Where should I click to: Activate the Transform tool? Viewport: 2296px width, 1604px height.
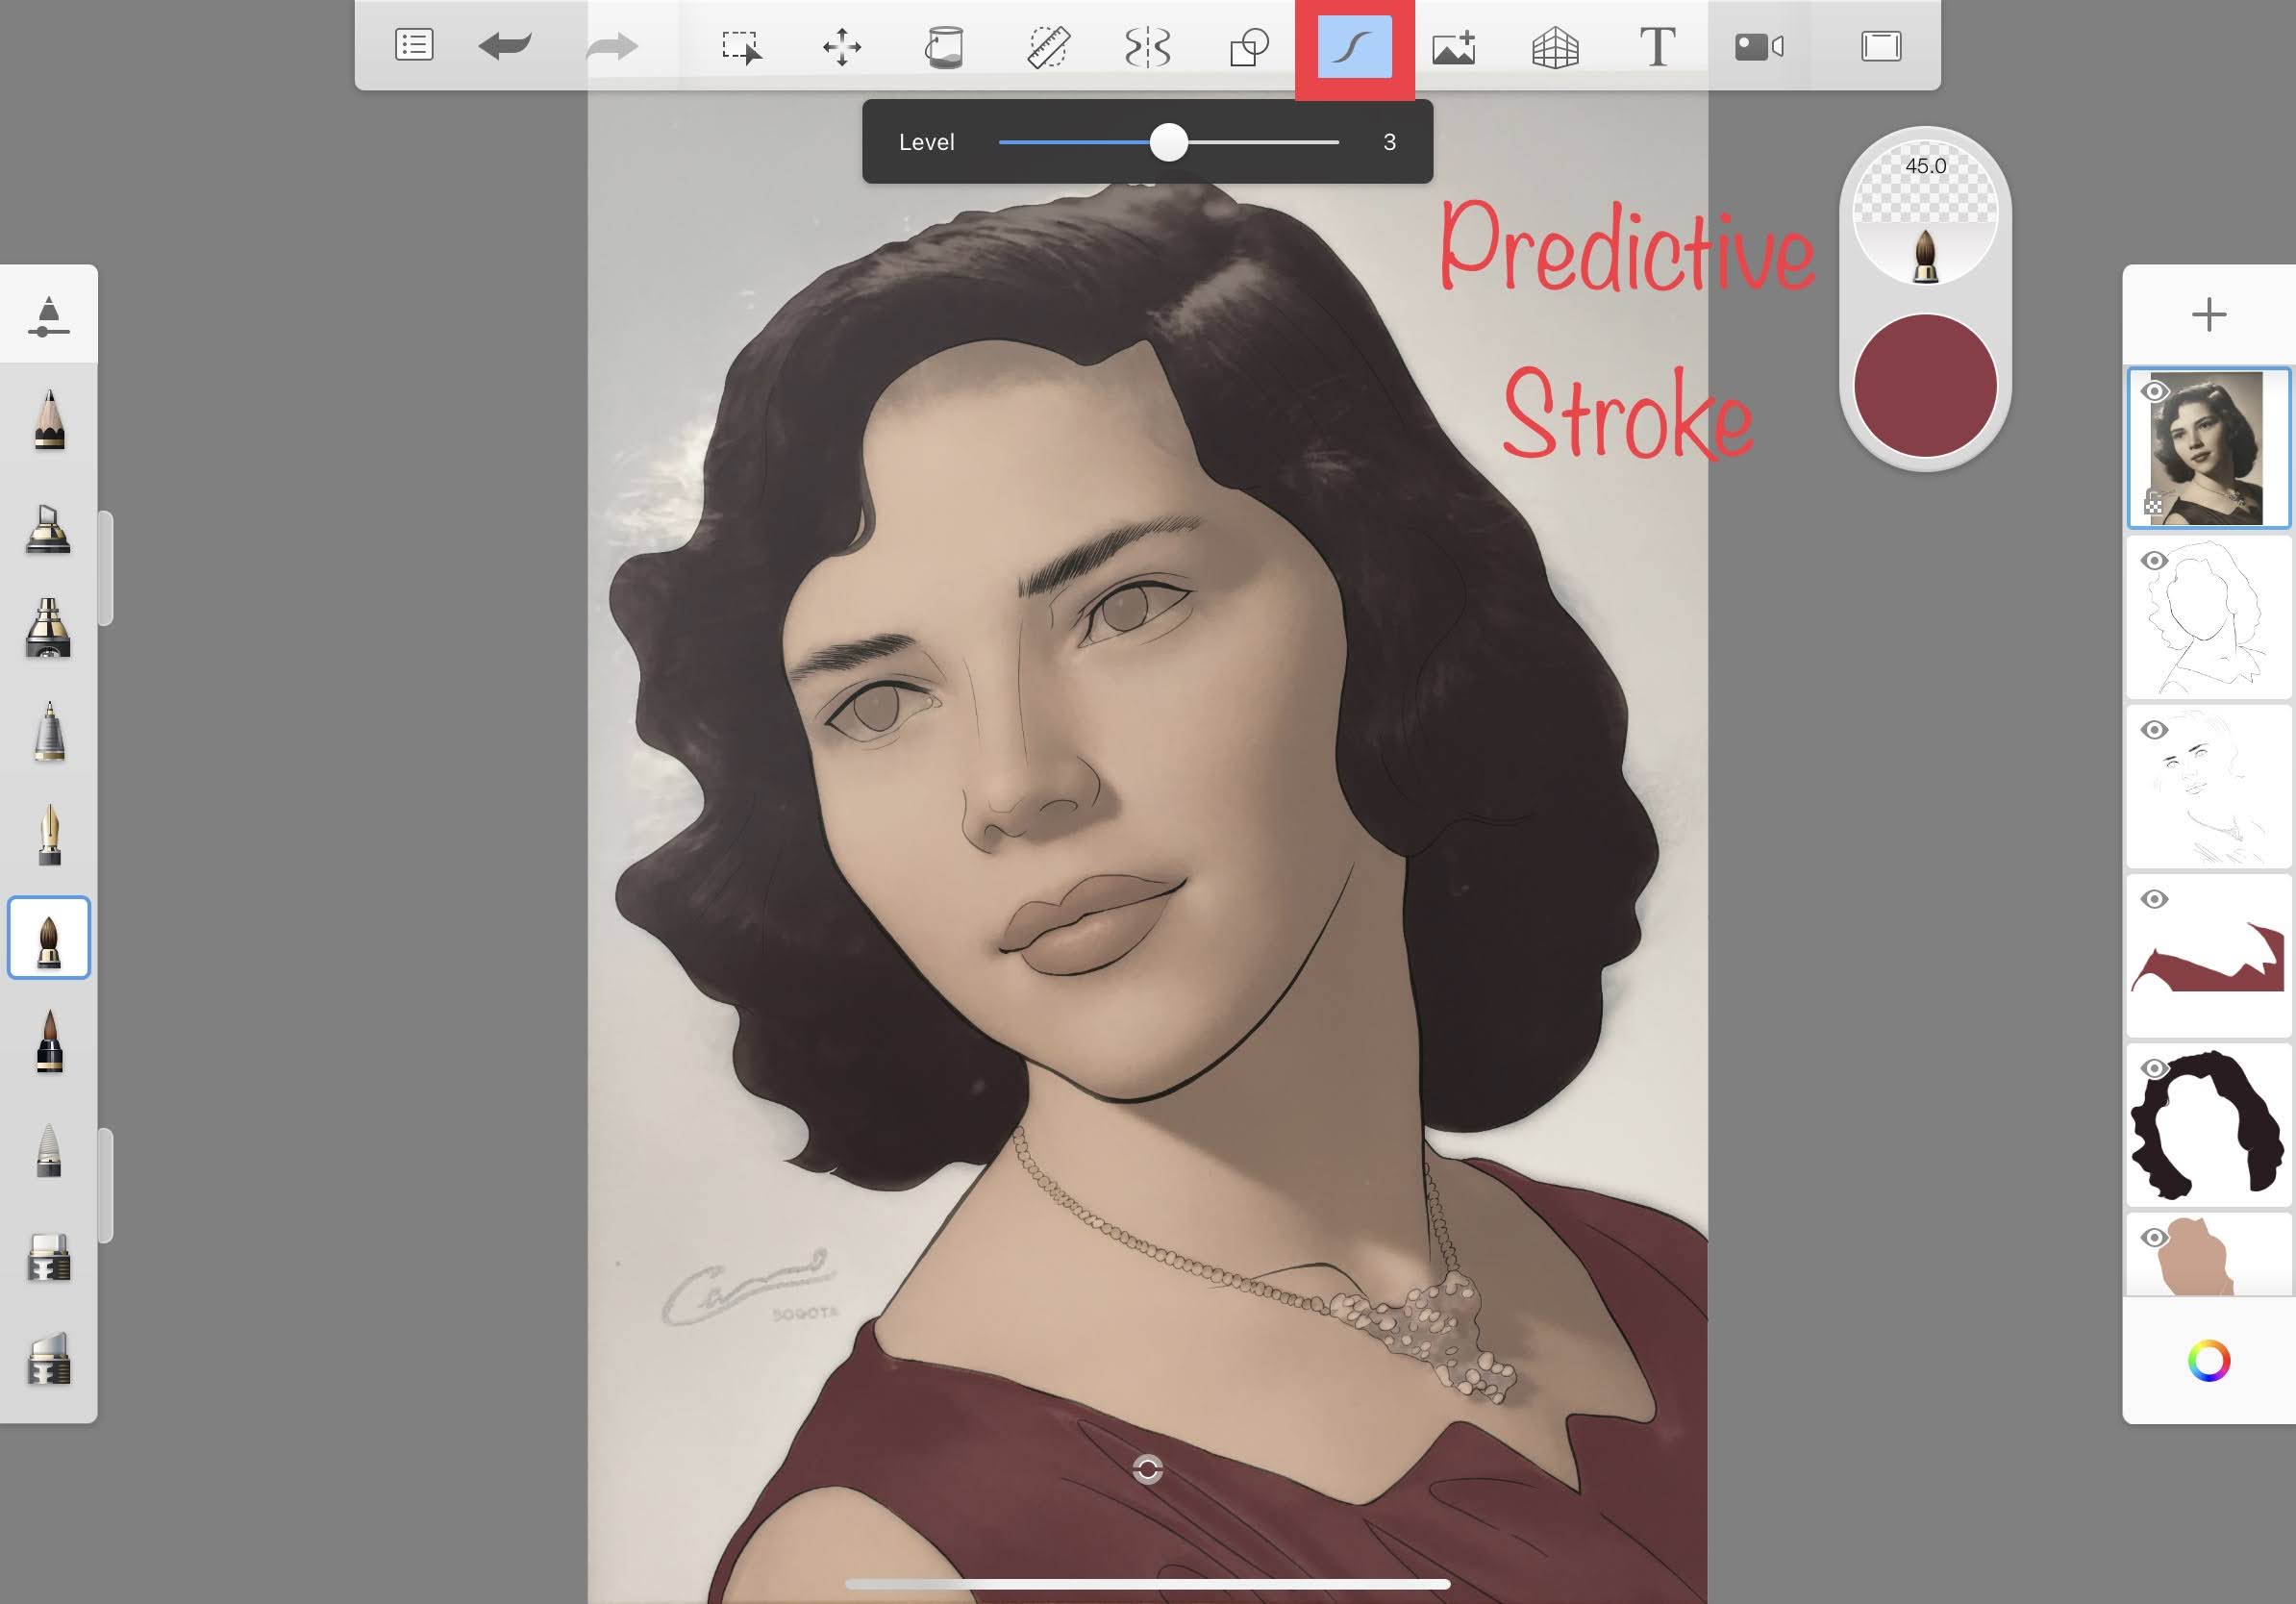(x=843, y=45)
